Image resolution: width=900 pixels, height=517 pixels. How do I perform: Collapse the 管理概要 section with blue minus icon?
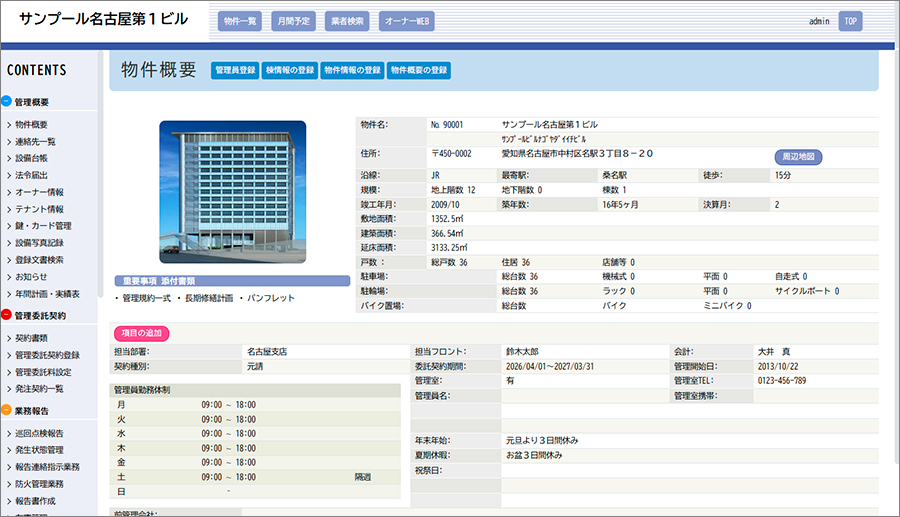coord(7,102)
